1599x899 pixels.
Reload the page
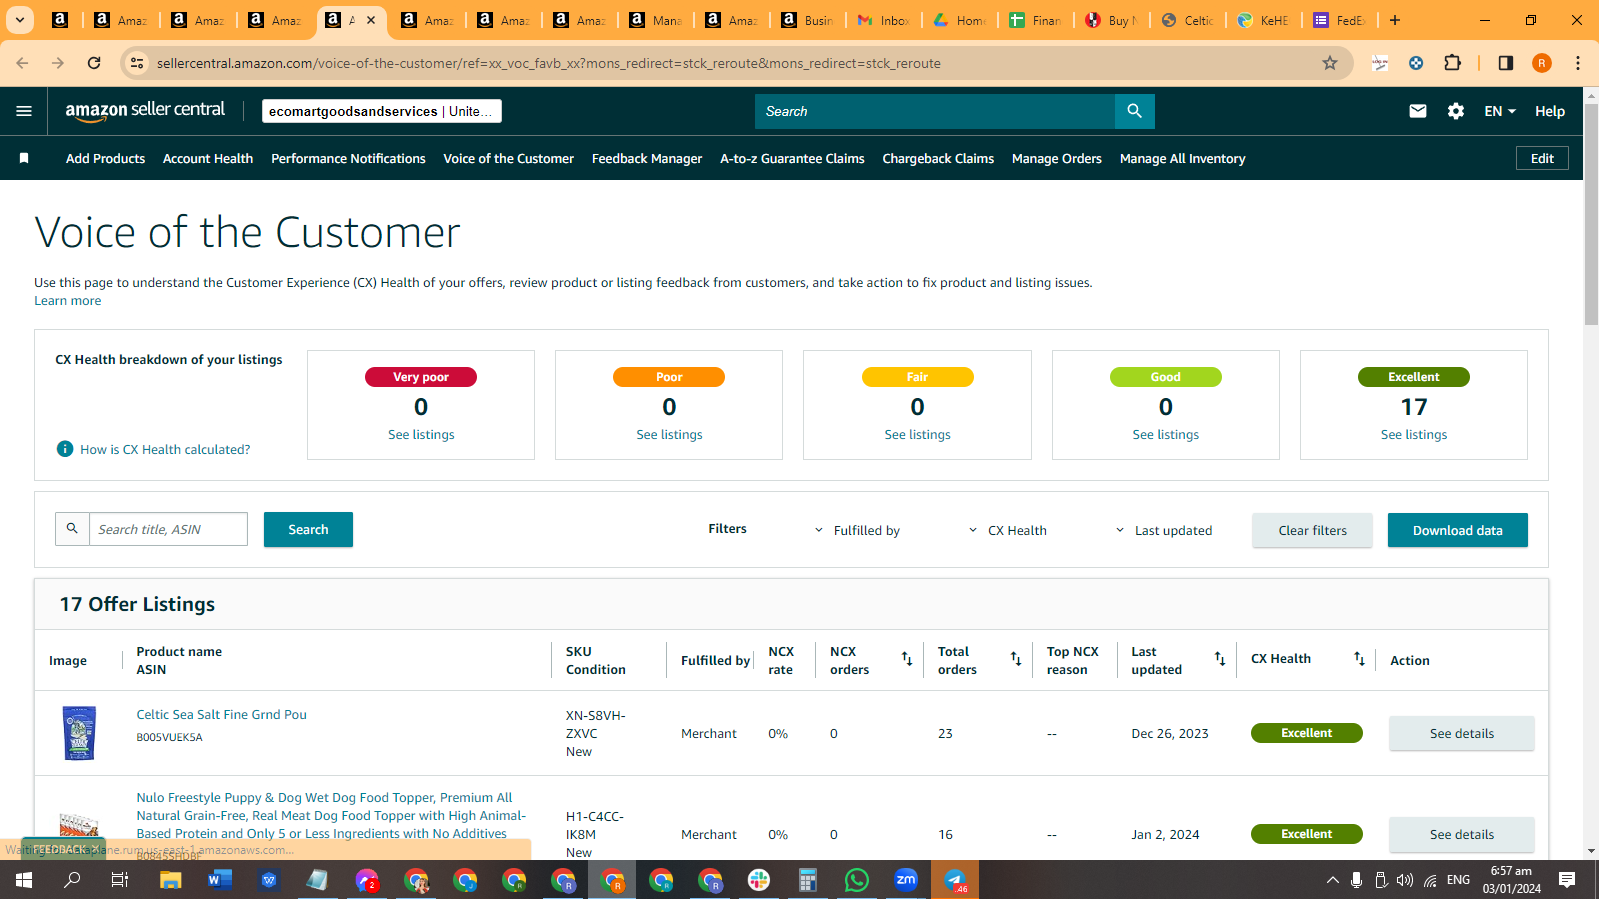pyautogui.click(x=94, y=63)
